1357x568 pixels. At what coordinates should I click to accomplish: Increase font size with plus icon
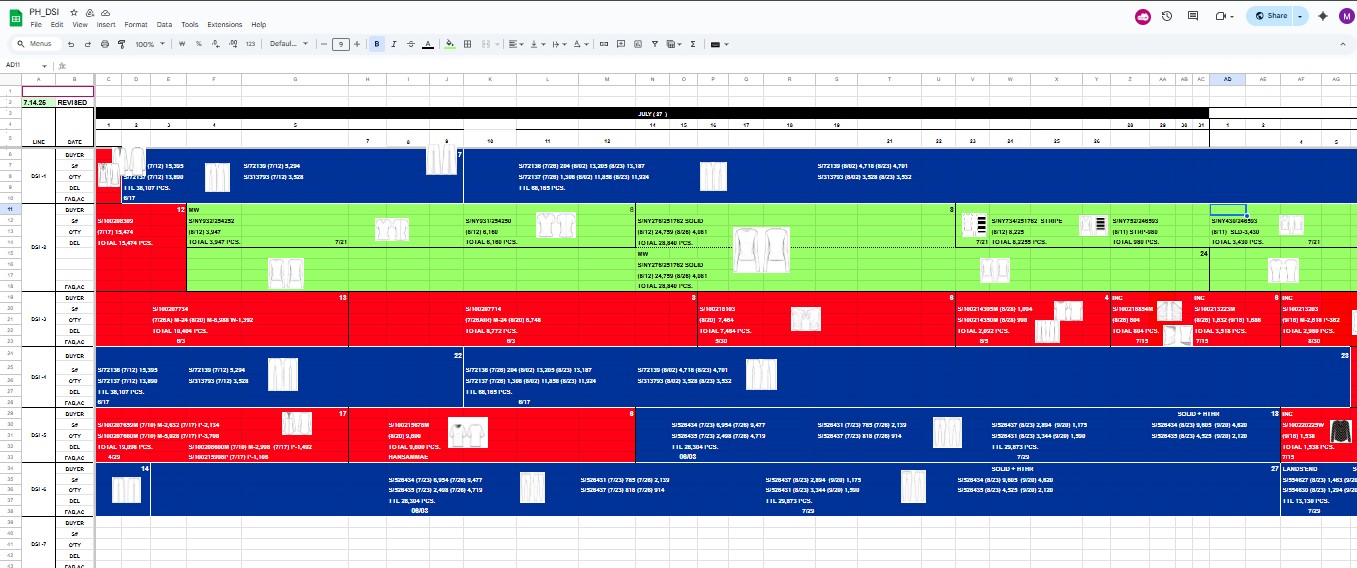357,44
